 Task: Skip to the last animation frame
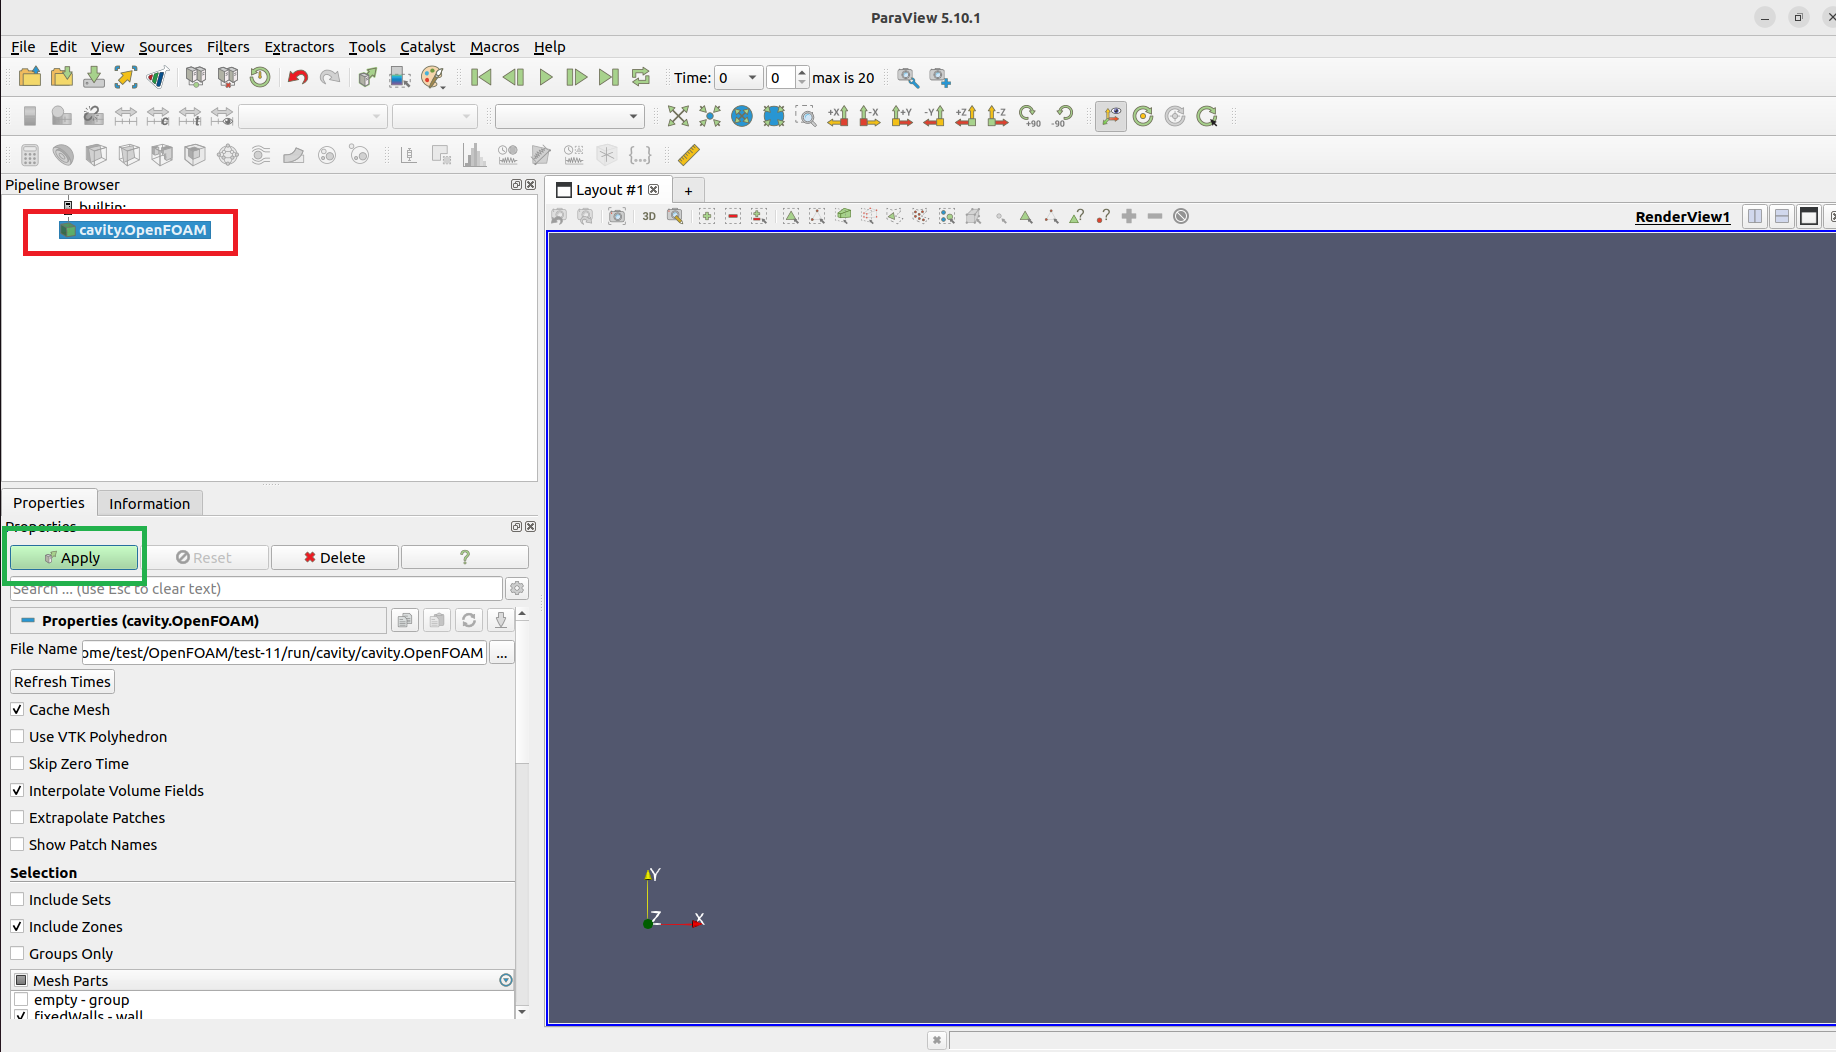pyautogui.click(x=608, y=77)
